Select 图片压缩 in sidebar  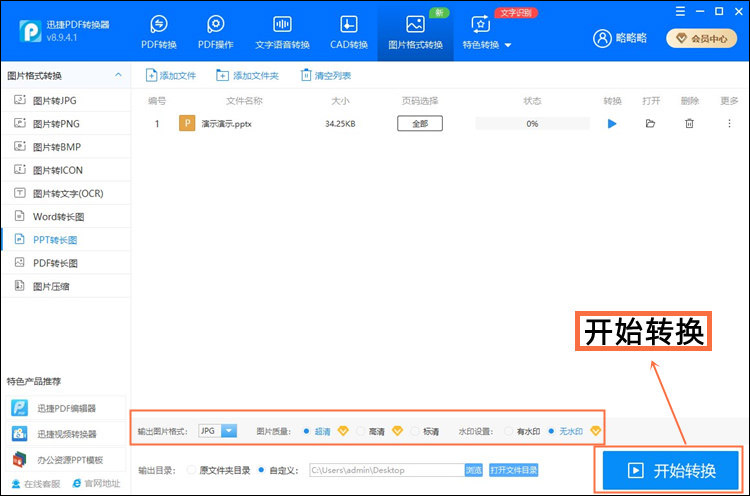[66, 286]
